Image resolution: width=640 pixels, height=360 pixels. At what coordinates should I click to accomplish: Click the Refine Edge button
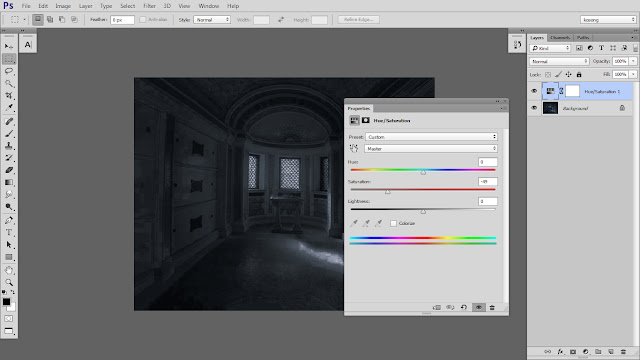click(x=358, y=20)
